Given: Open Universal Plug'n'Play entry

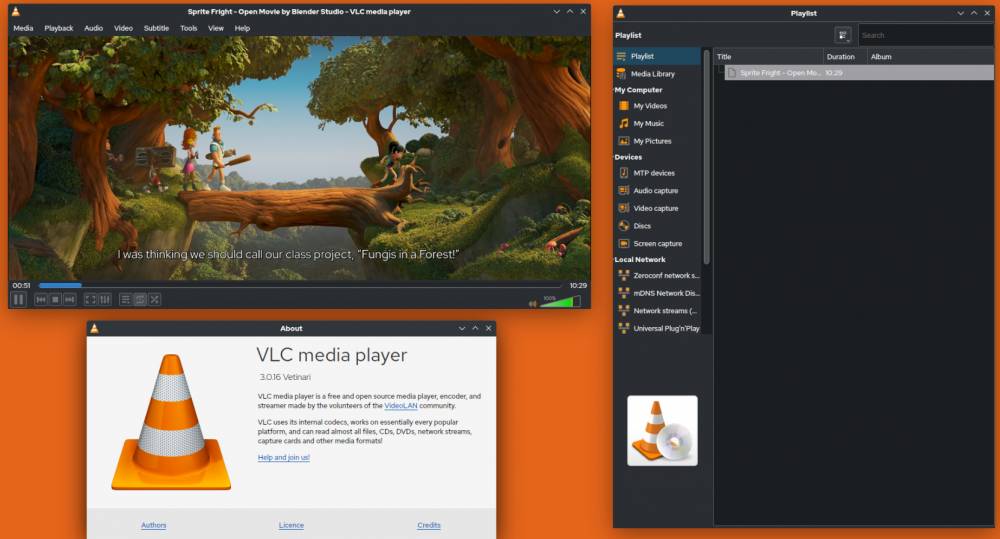Looking at the screenshot, I should click(x=657, y=329).
